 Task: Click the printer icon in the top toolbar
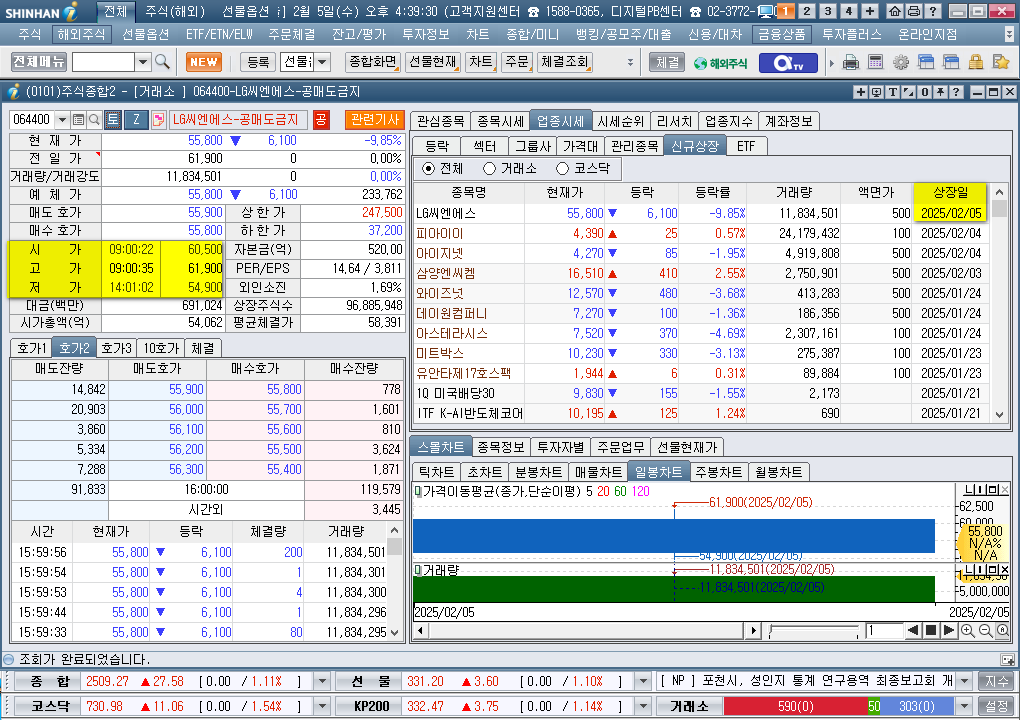click(850, 62)
